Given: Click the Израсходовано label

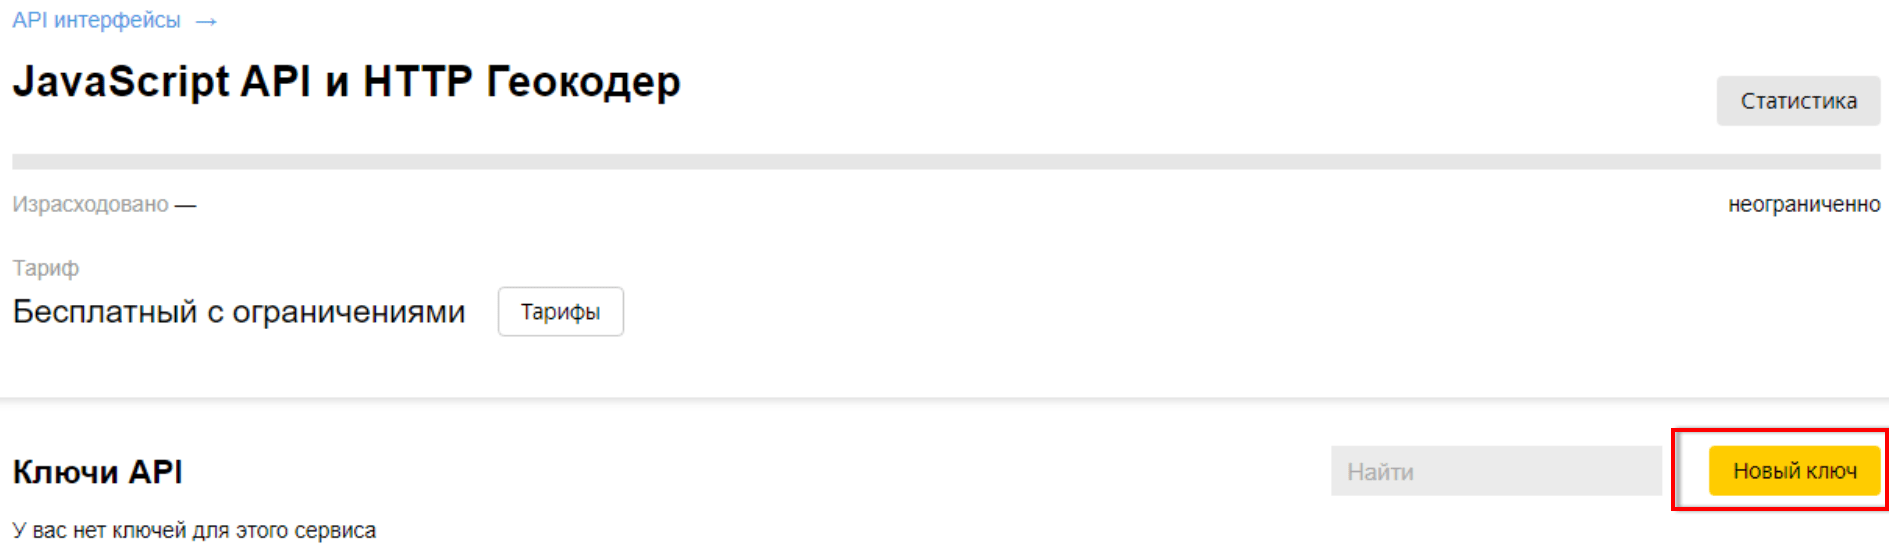Looking at the screenshot, I should [x=90, y=205].
